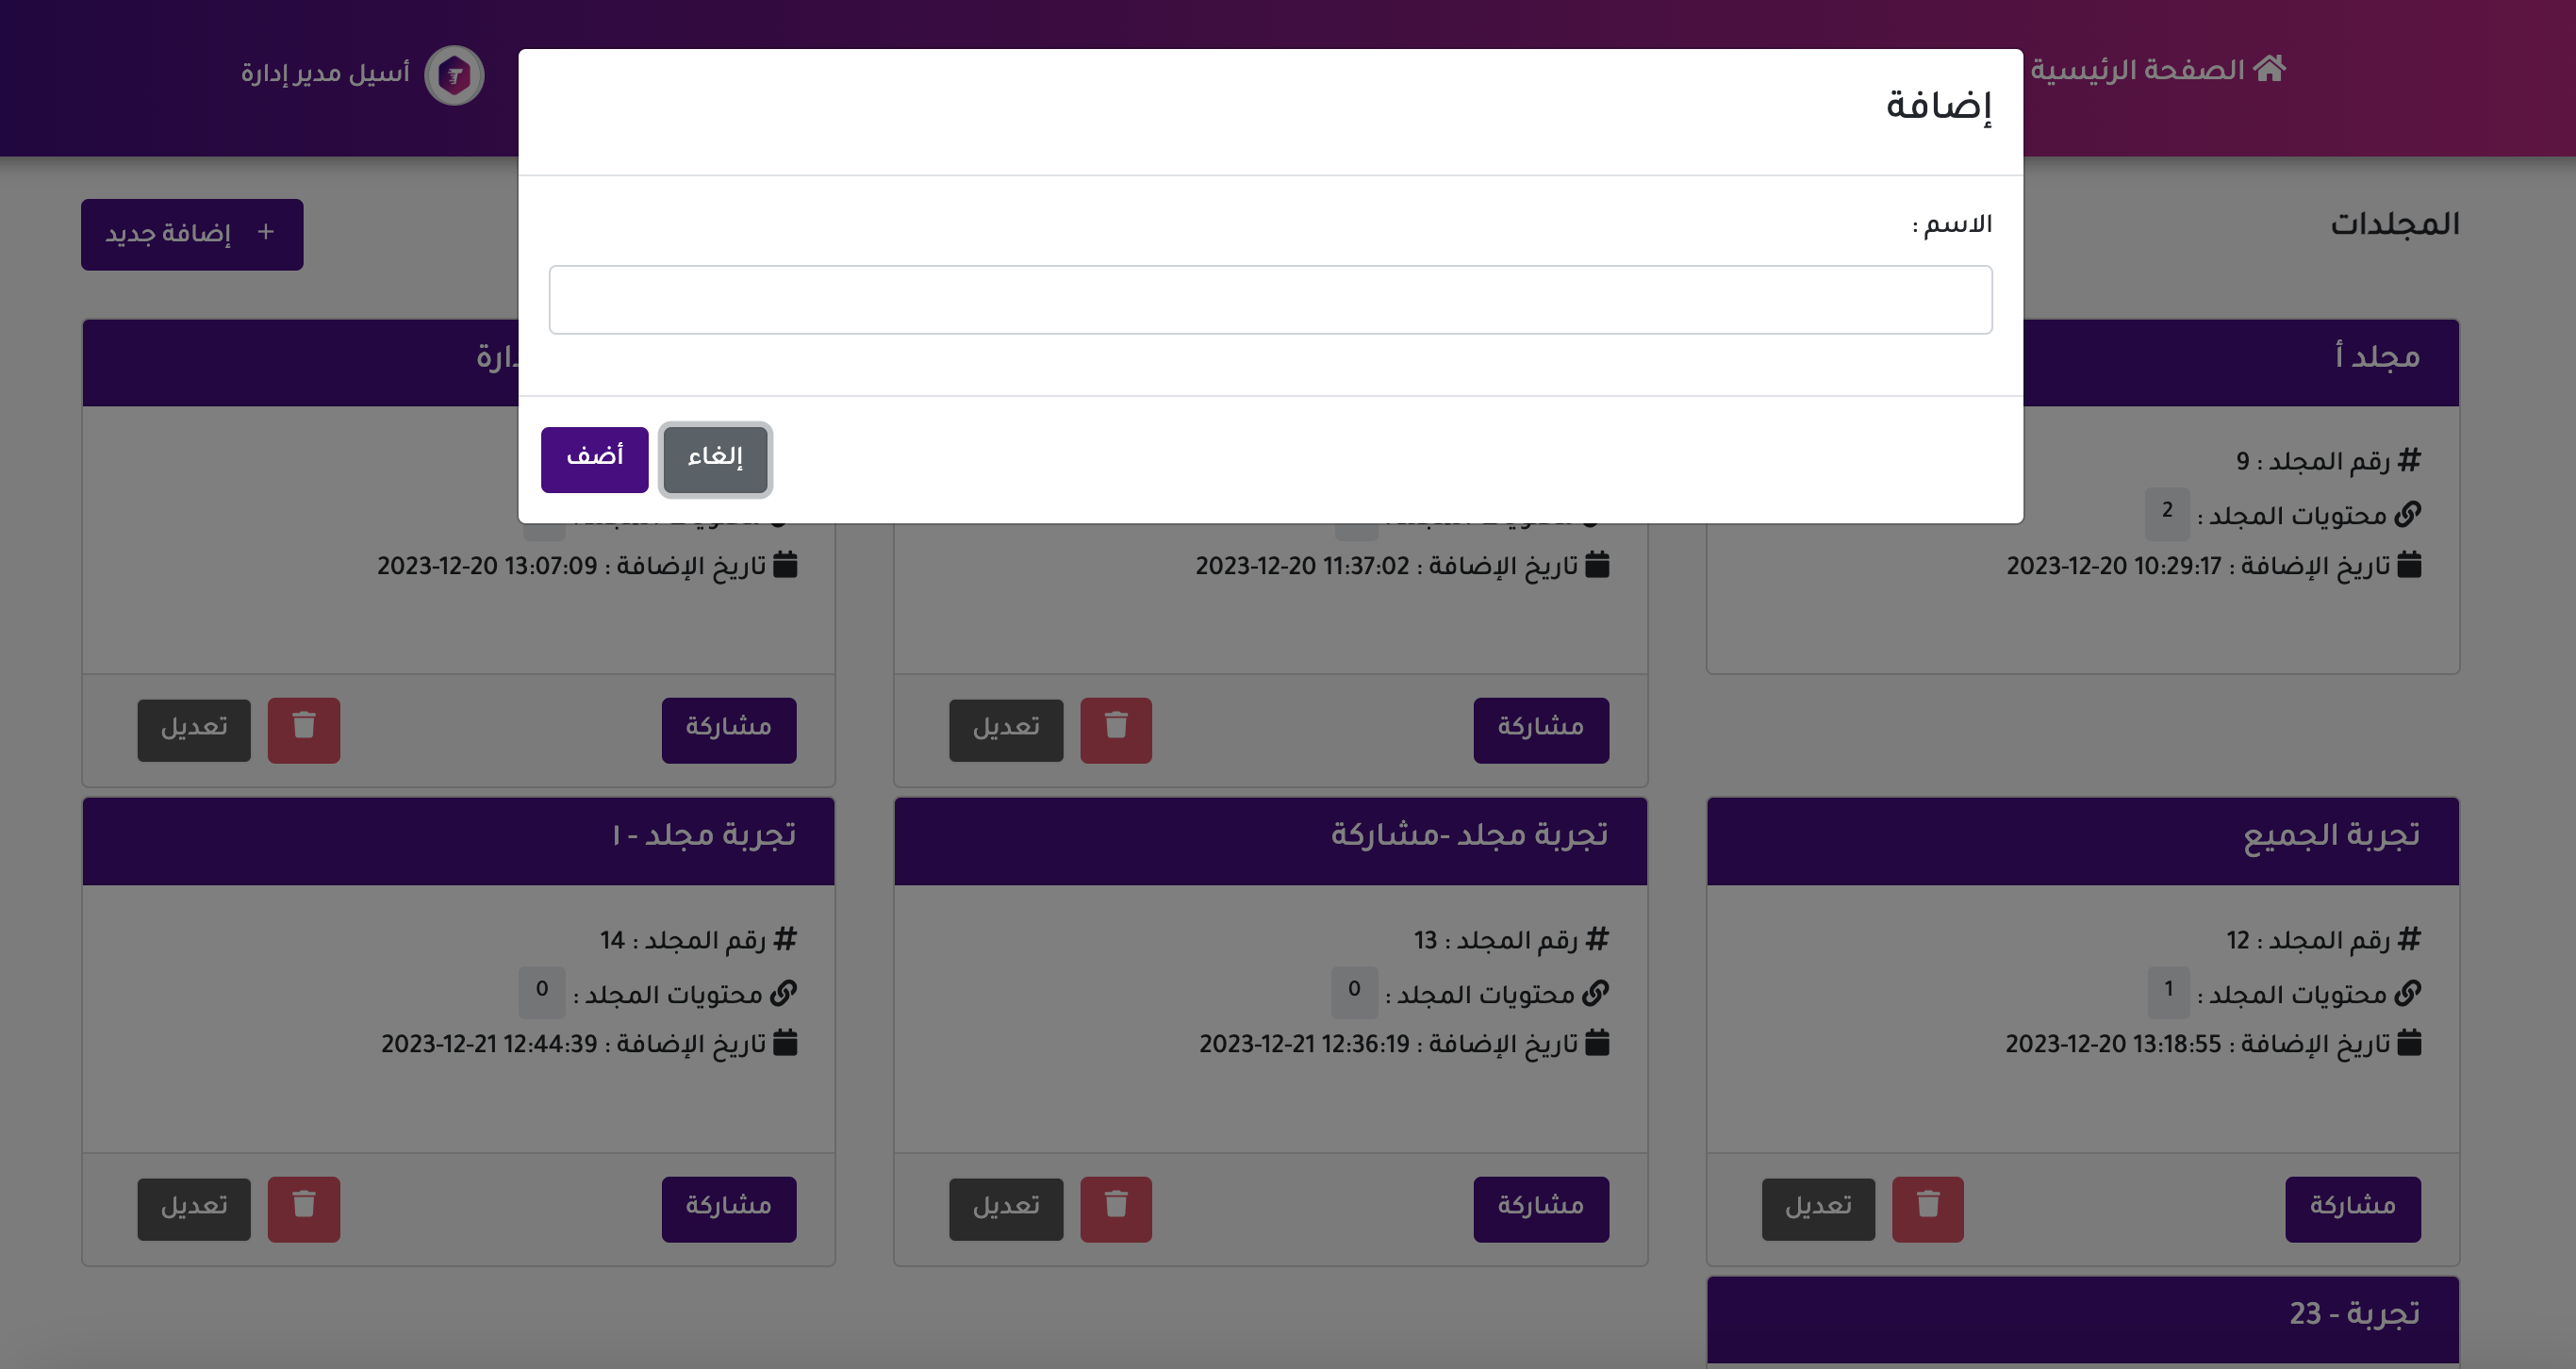Click link icon beside folder 9 contents
Image resolution: width=2576 pixels, height=1369 pixels.
[2408, 514]
